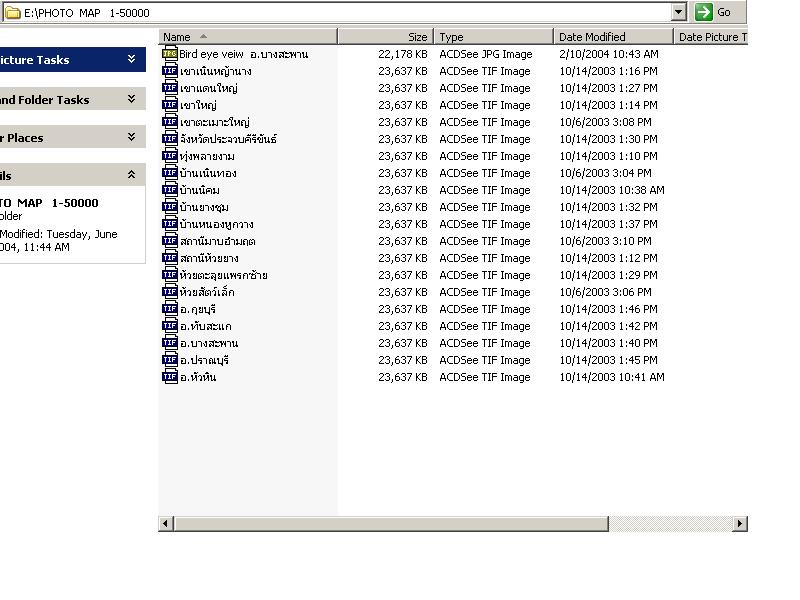Screen dimensions: 800x600
Task: Open the address bar dropdown list
Action: pyautogui.click(x=679, y=12)
